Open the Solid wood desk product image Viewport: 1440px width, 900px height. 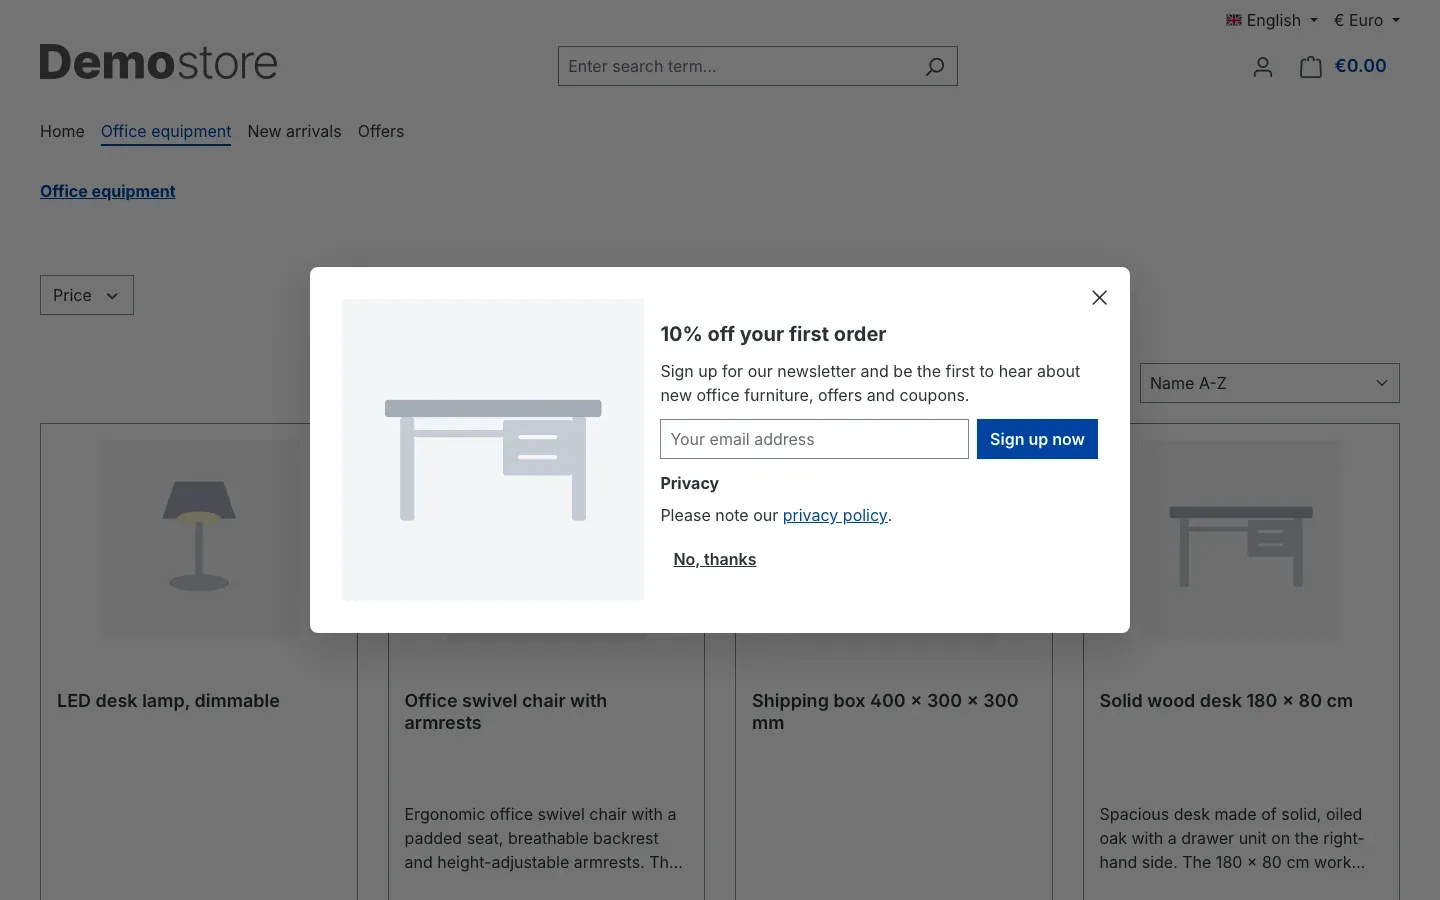click(1241, 538)
